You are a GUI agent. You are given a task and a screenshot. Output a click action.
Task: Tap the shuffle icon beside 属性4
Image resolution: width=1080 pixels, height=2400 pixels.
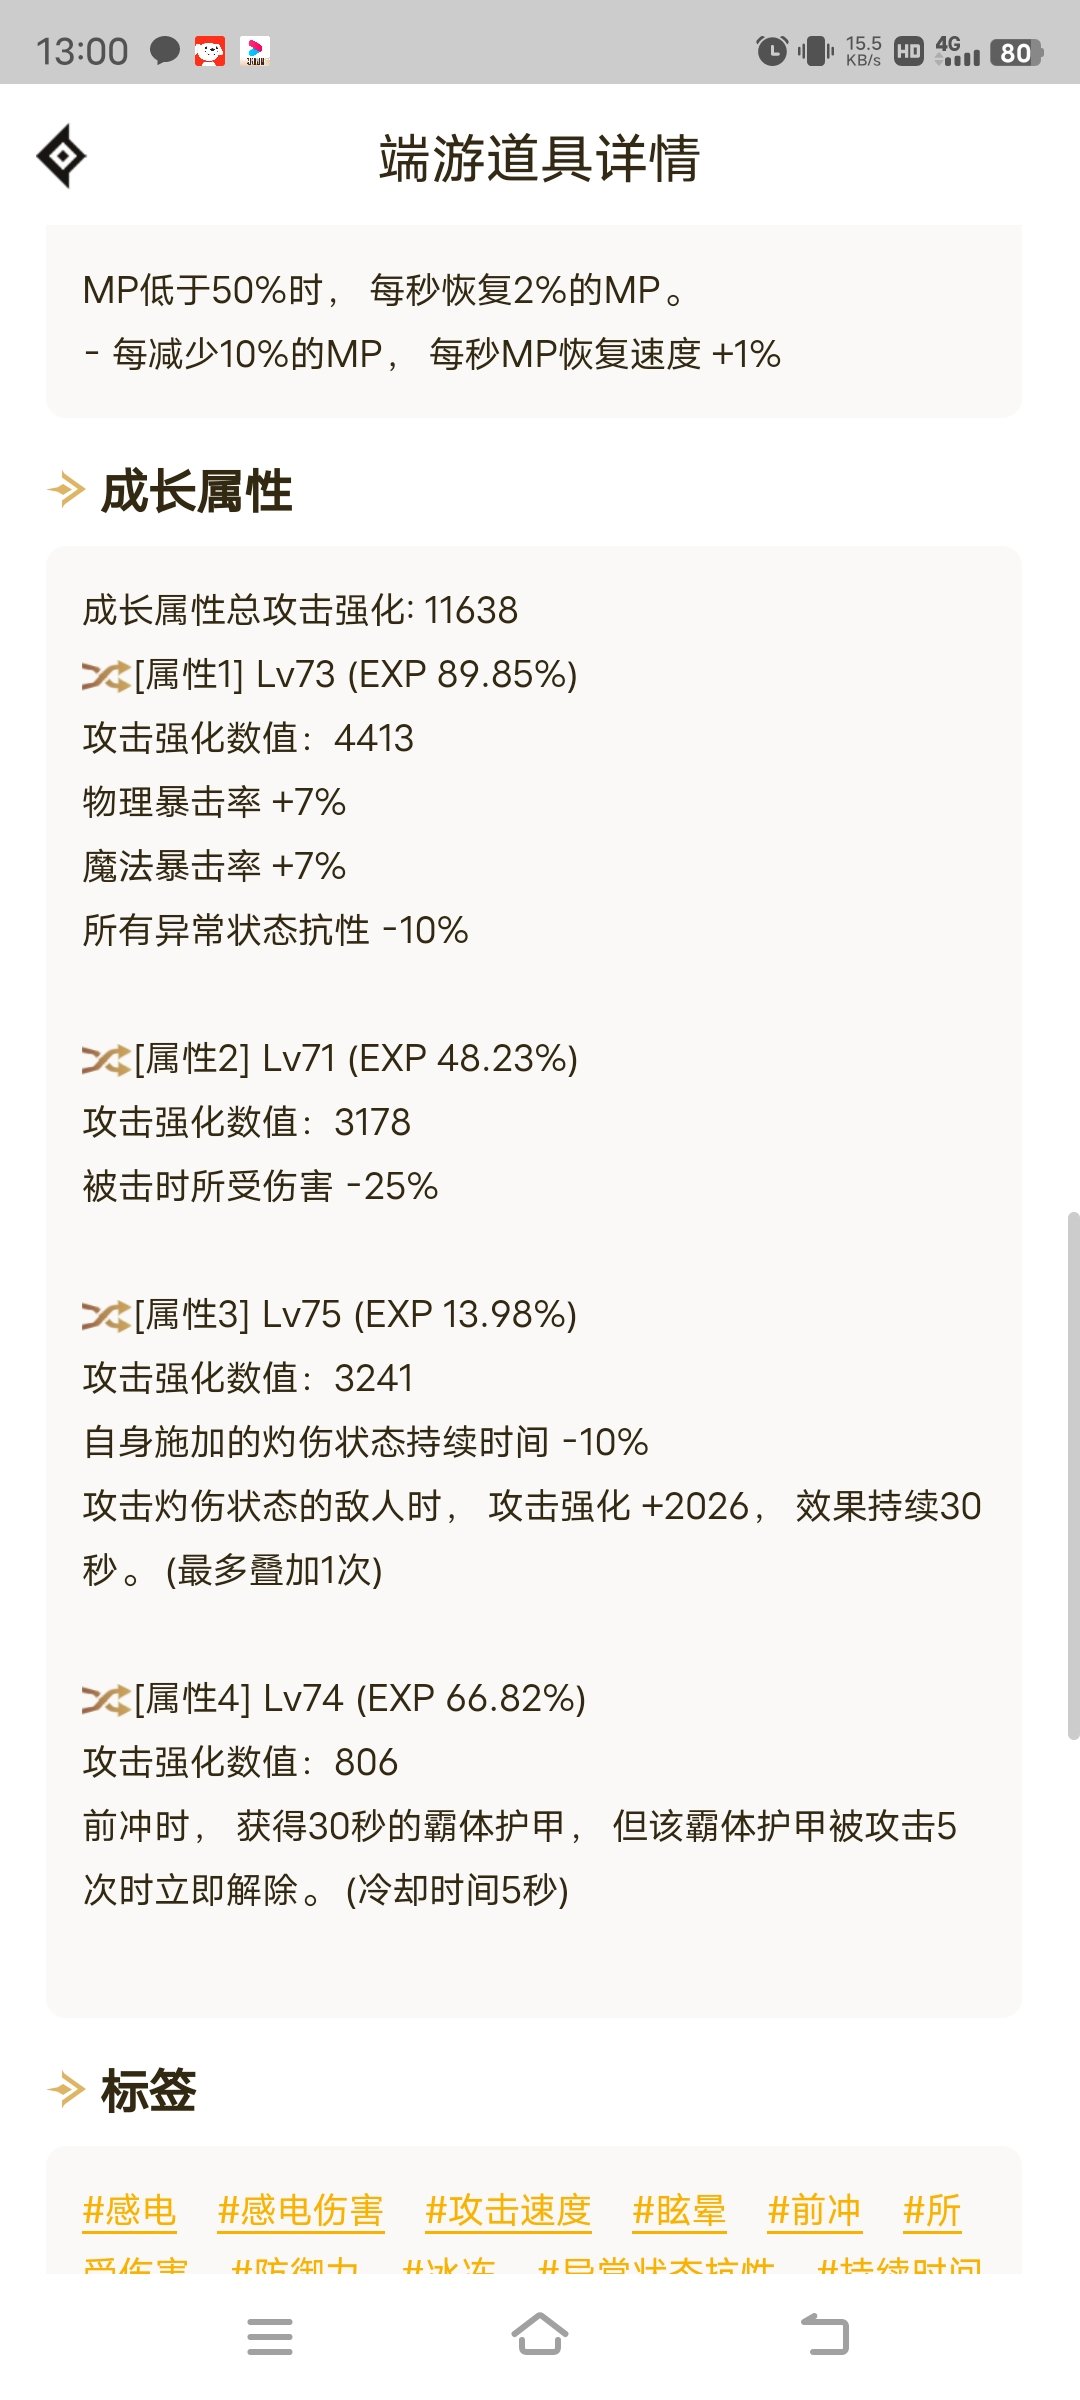[106, 1700]
